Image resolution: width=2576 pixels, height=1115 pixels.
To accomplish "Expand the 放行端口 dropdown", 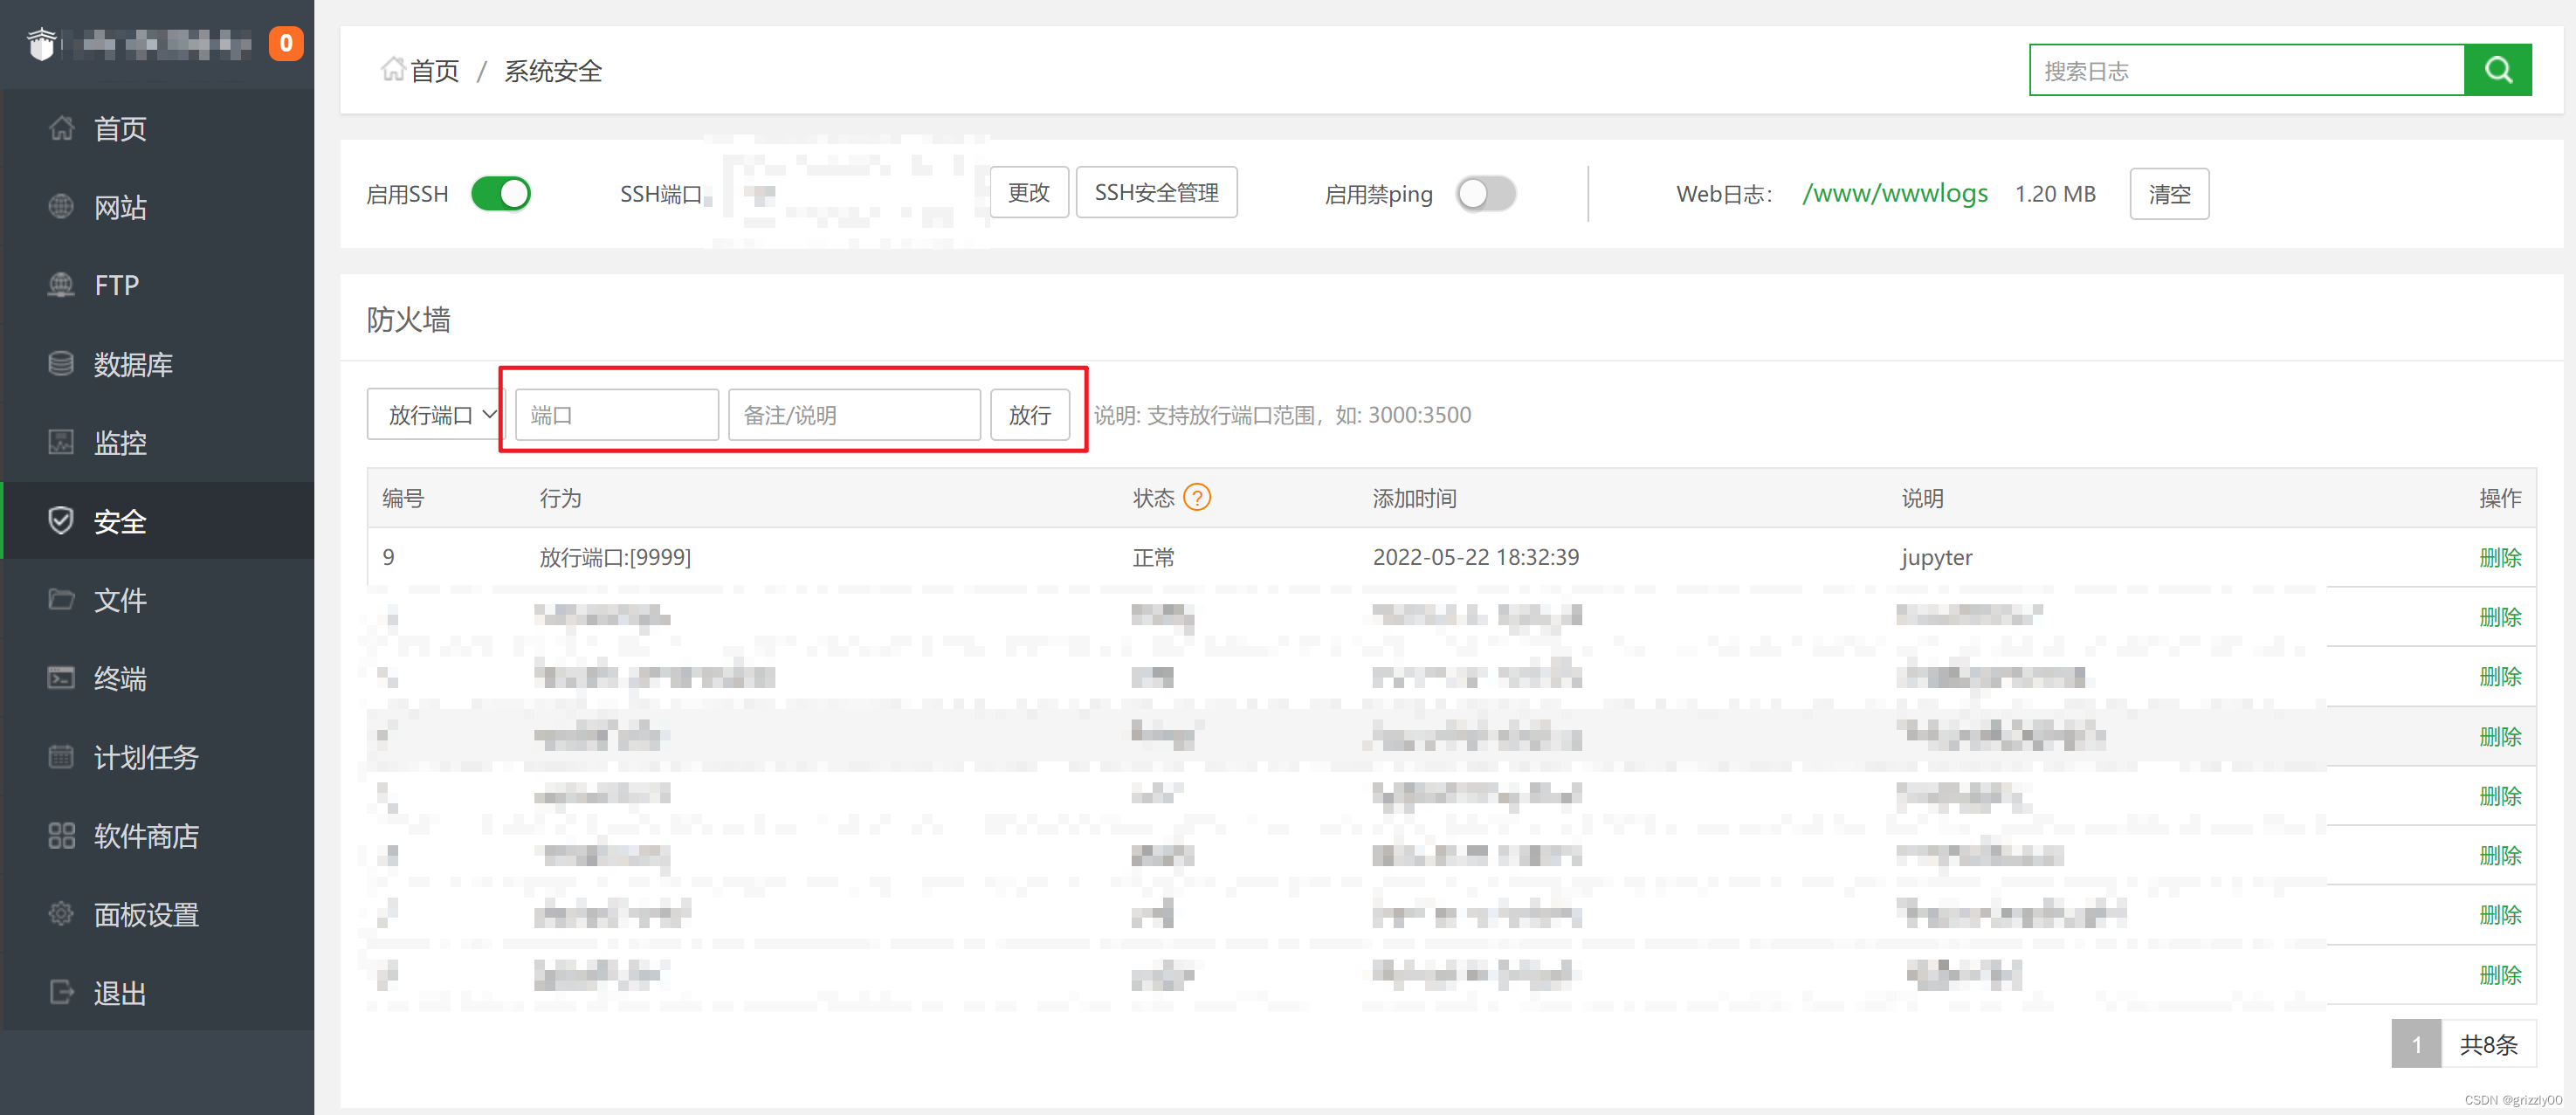I will click(x=436, y=414).
